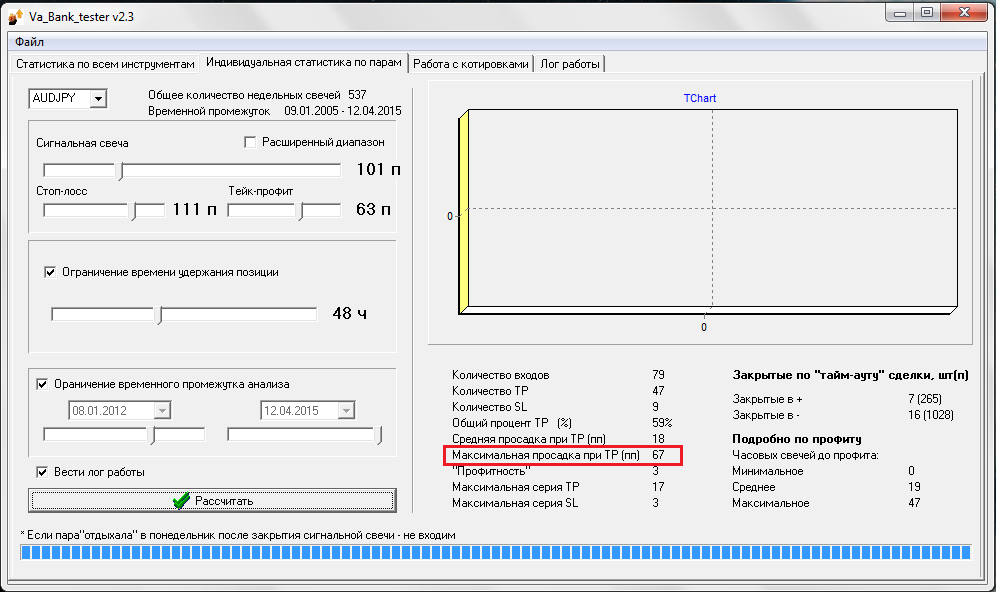
Task: Click the Va_Bank_tester app icon in title bar
Action: 15,17
